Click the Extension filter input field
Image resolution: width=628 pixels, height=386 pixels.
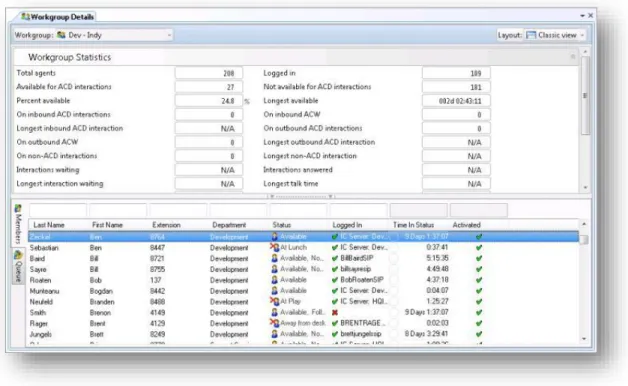tap(178, 210)
